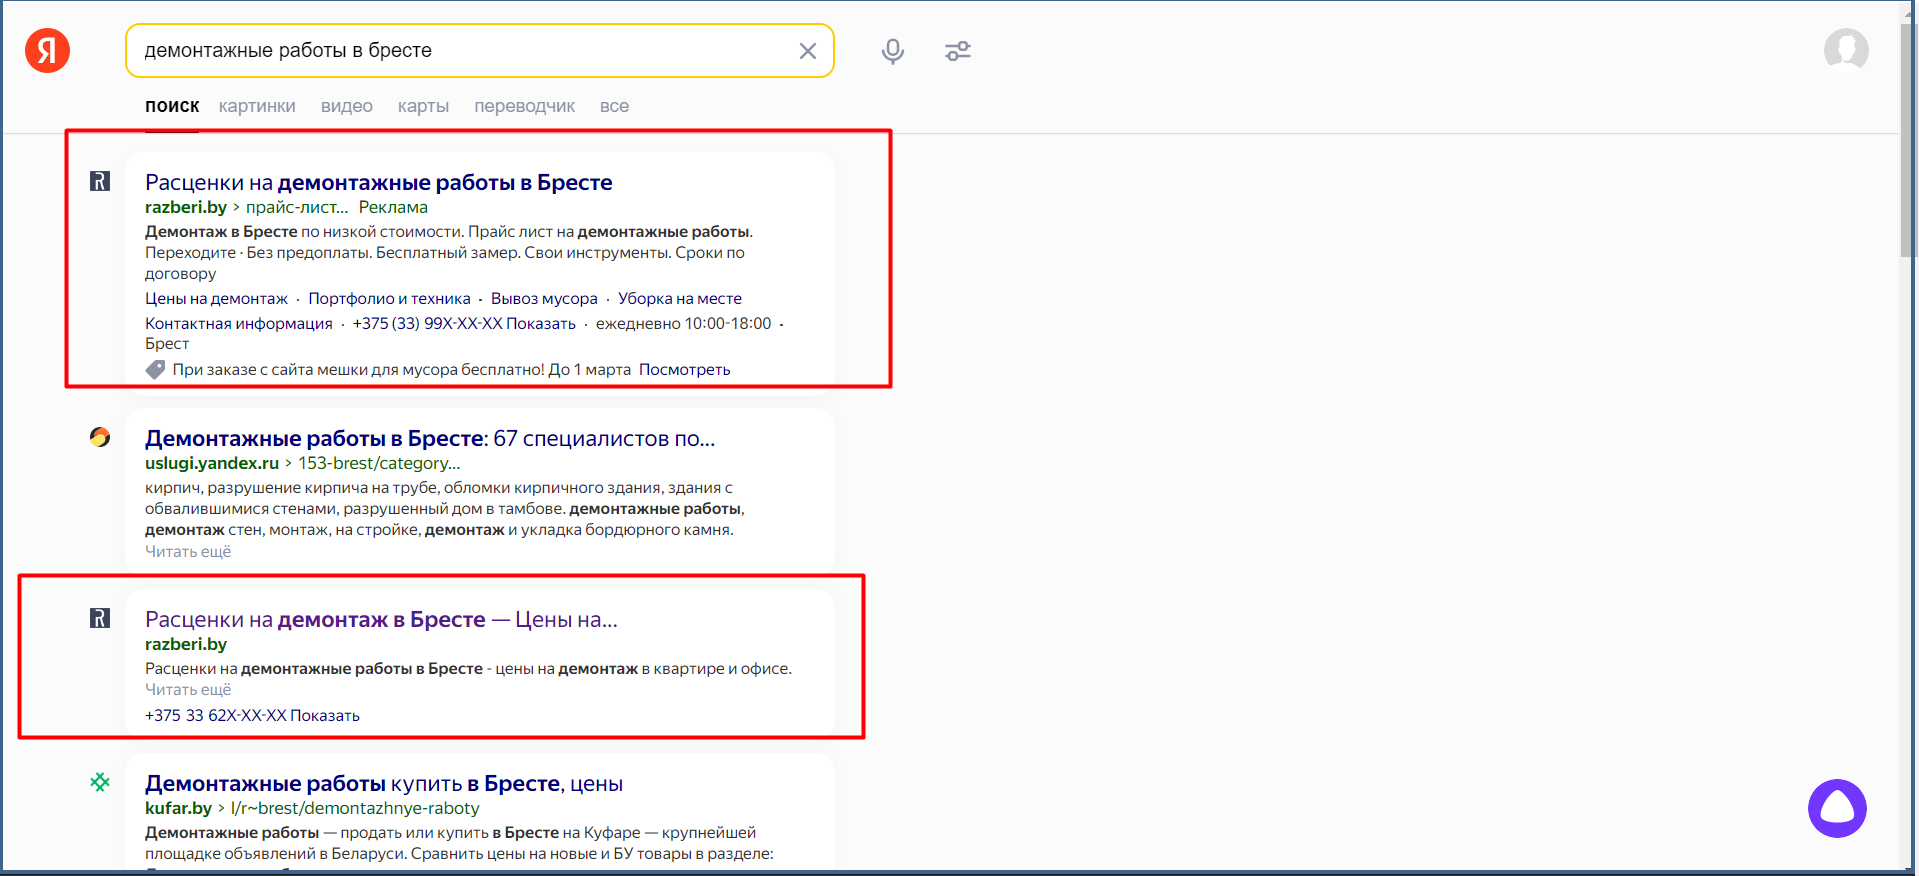The width and height of the screenshot is (1919, 876).
Task: Click razberi.by favicon beside the ad result
Action: tap(100, 181)
